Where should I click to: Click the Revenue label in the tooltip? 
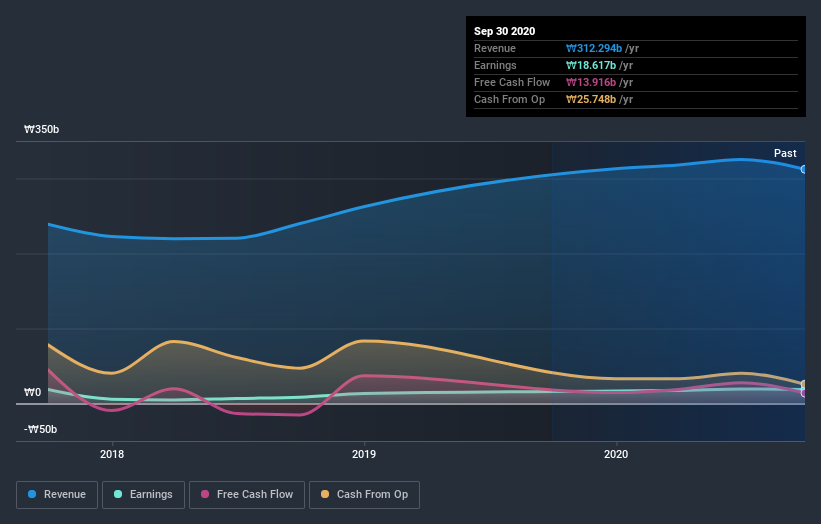(495, 48)
